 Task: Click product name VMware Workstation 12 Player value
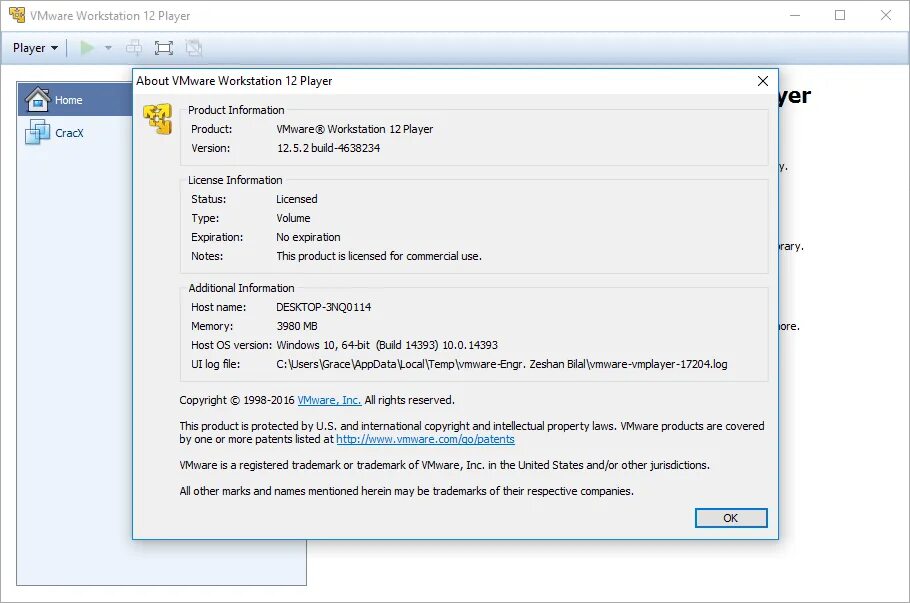point(355,129)
